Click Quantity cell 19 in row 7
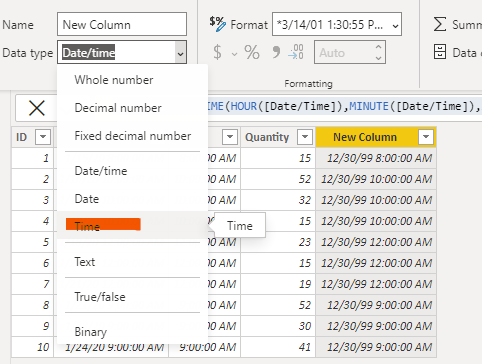The width and height of the screenshot is (482, 364). (x=278, y=284)
